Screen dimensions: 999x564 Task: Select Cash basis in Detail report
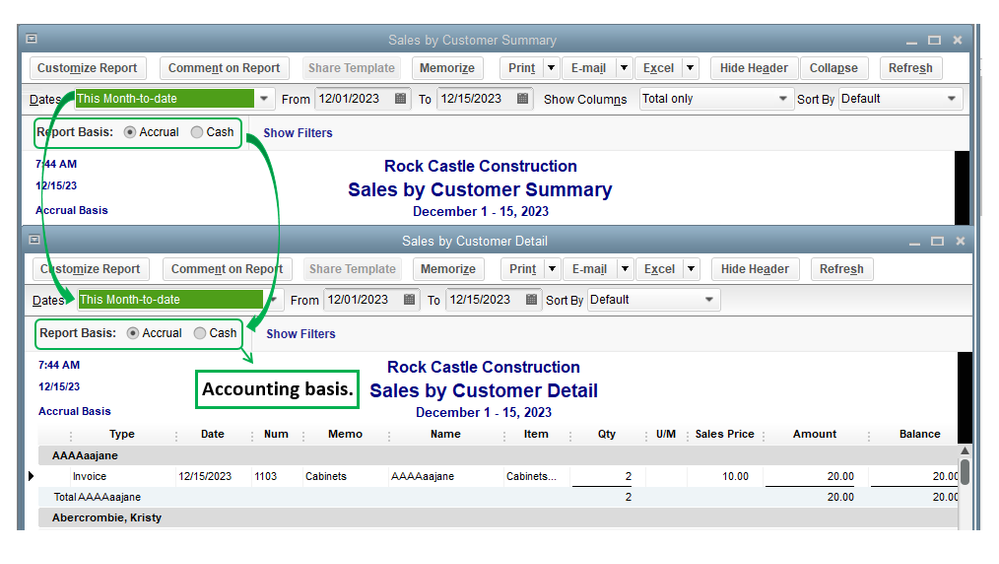tap(199, 333)
